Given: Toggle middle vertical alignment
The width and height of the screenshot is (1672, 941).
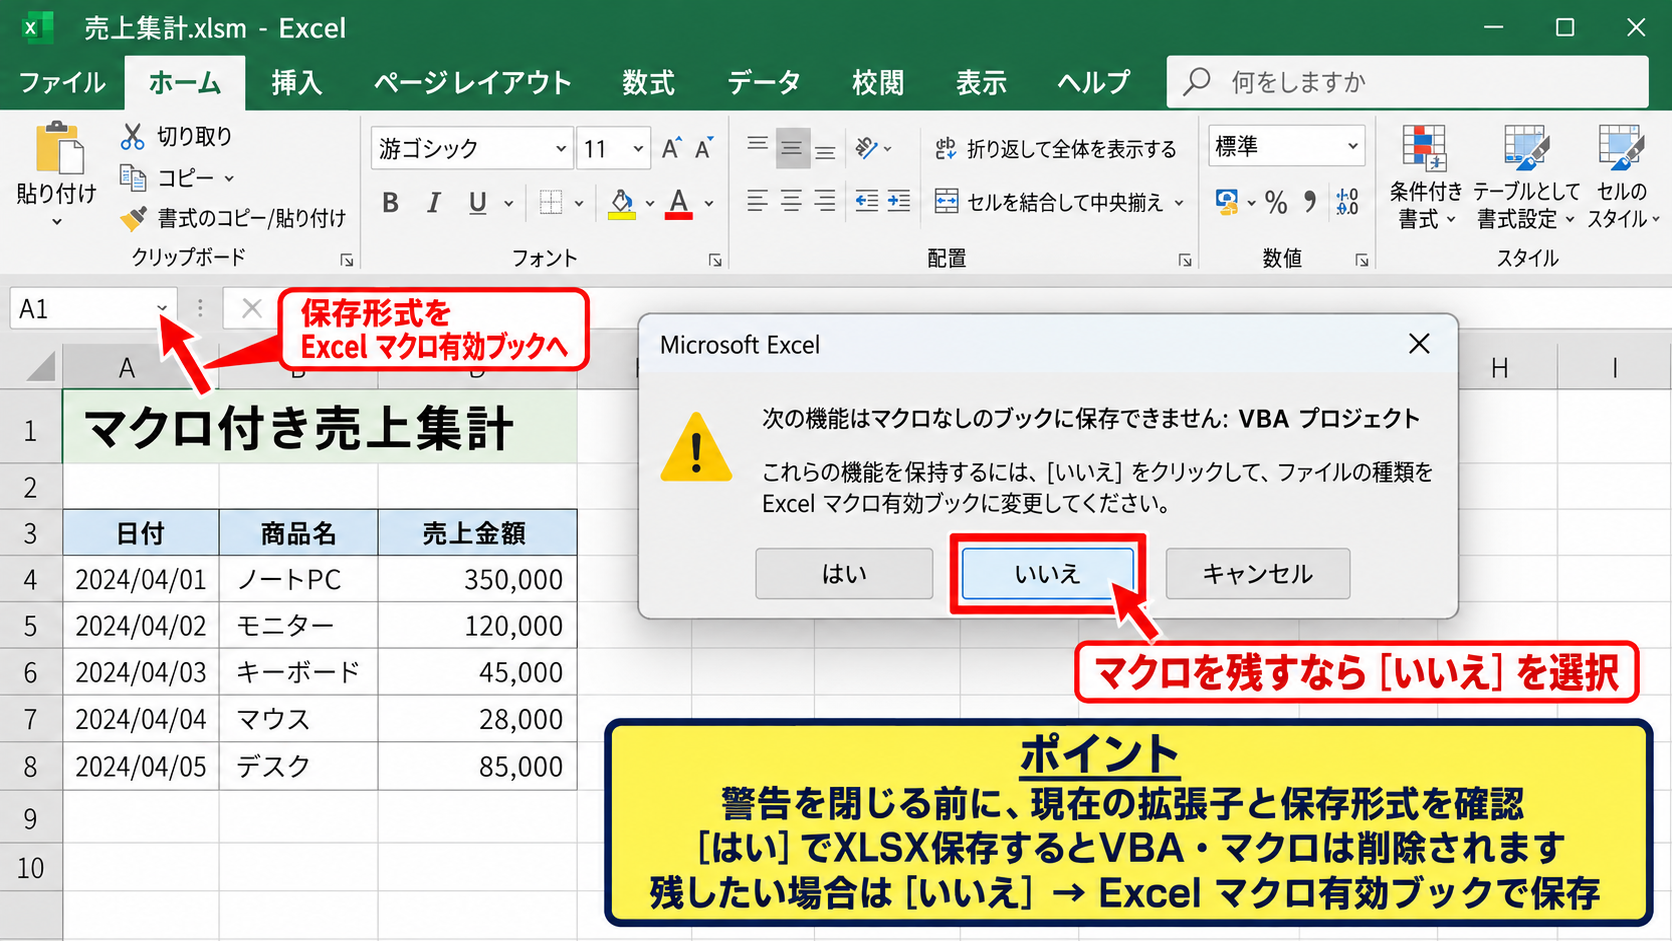Looking at the screenshot, I should coord(791,149).
